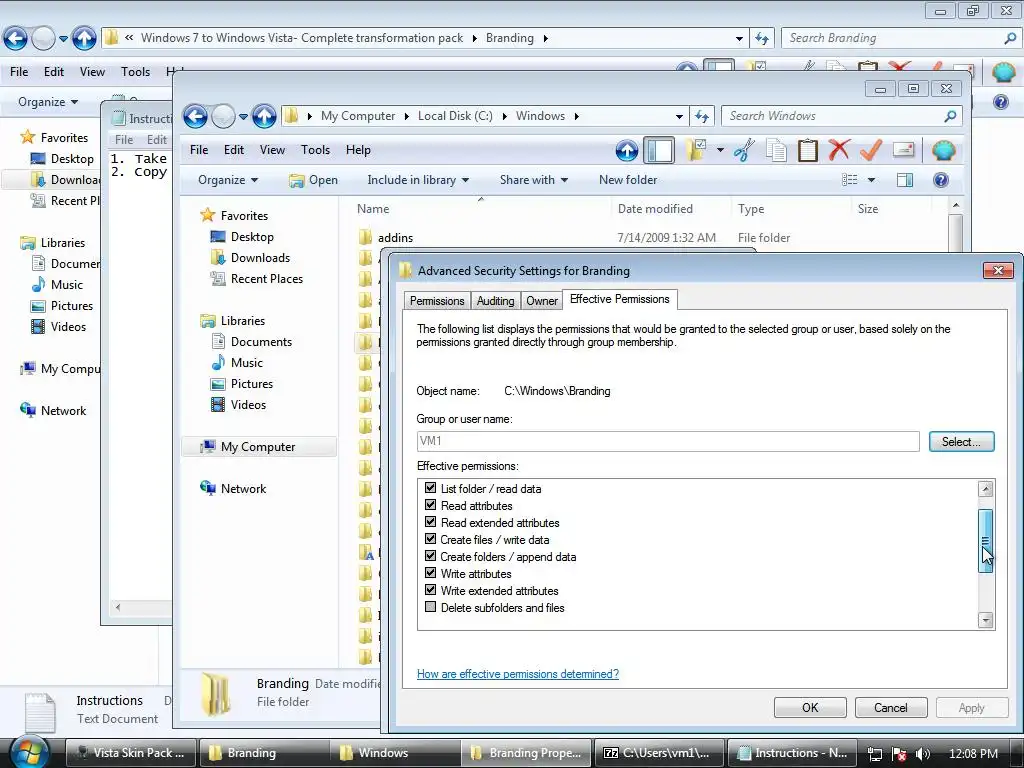Refresh the Branding window address bar
Viewport: 1024px width, 768px height.
762,39
